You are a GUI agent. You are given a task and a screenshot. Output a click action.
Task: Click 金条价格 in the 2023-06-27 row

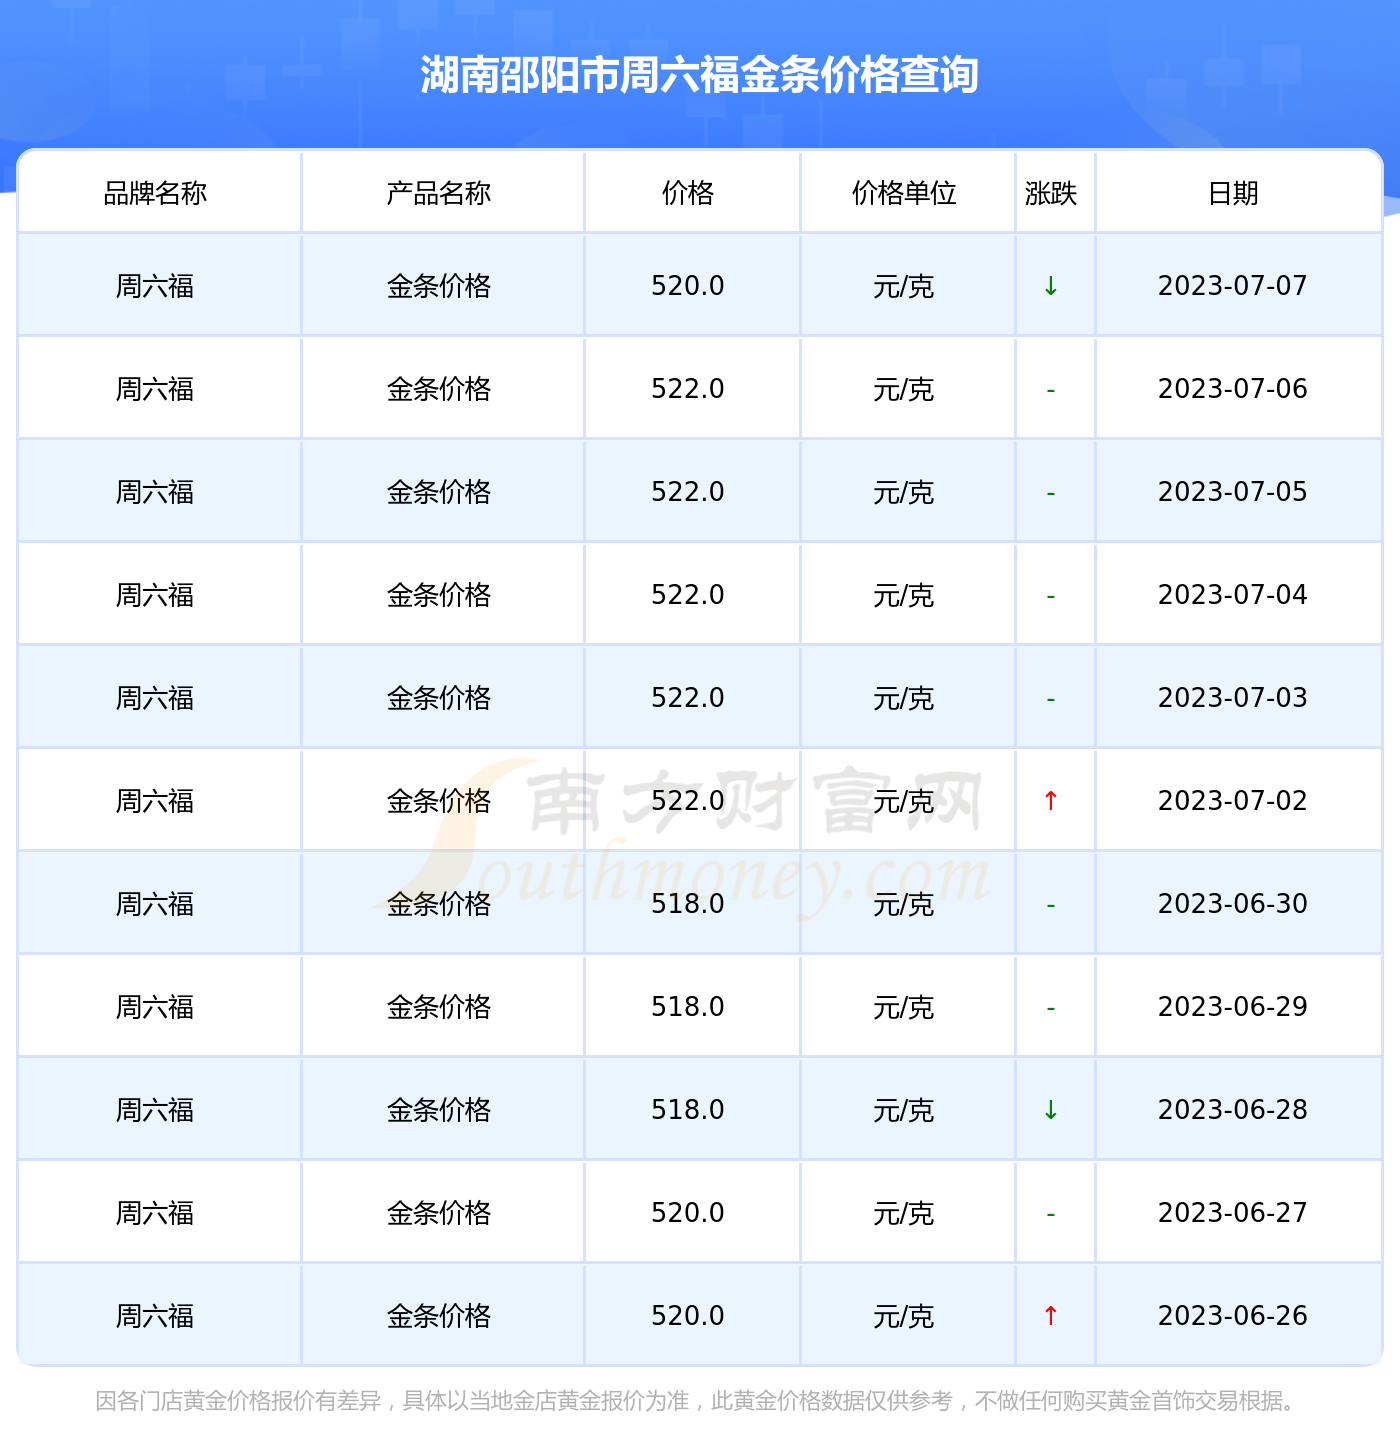point(439,1213)
